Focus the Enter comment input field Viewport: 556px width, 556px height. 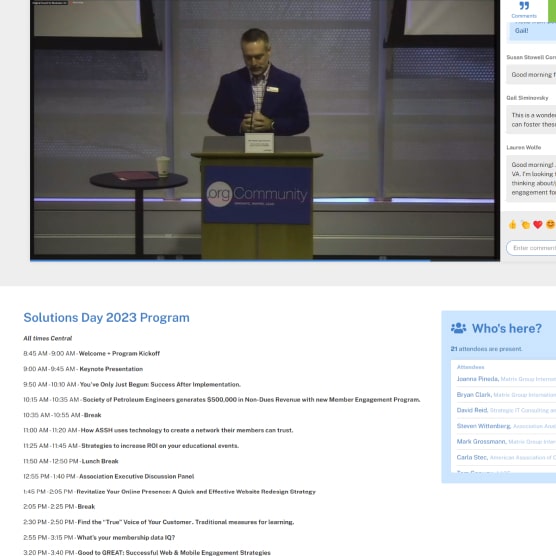click(531, 248)
